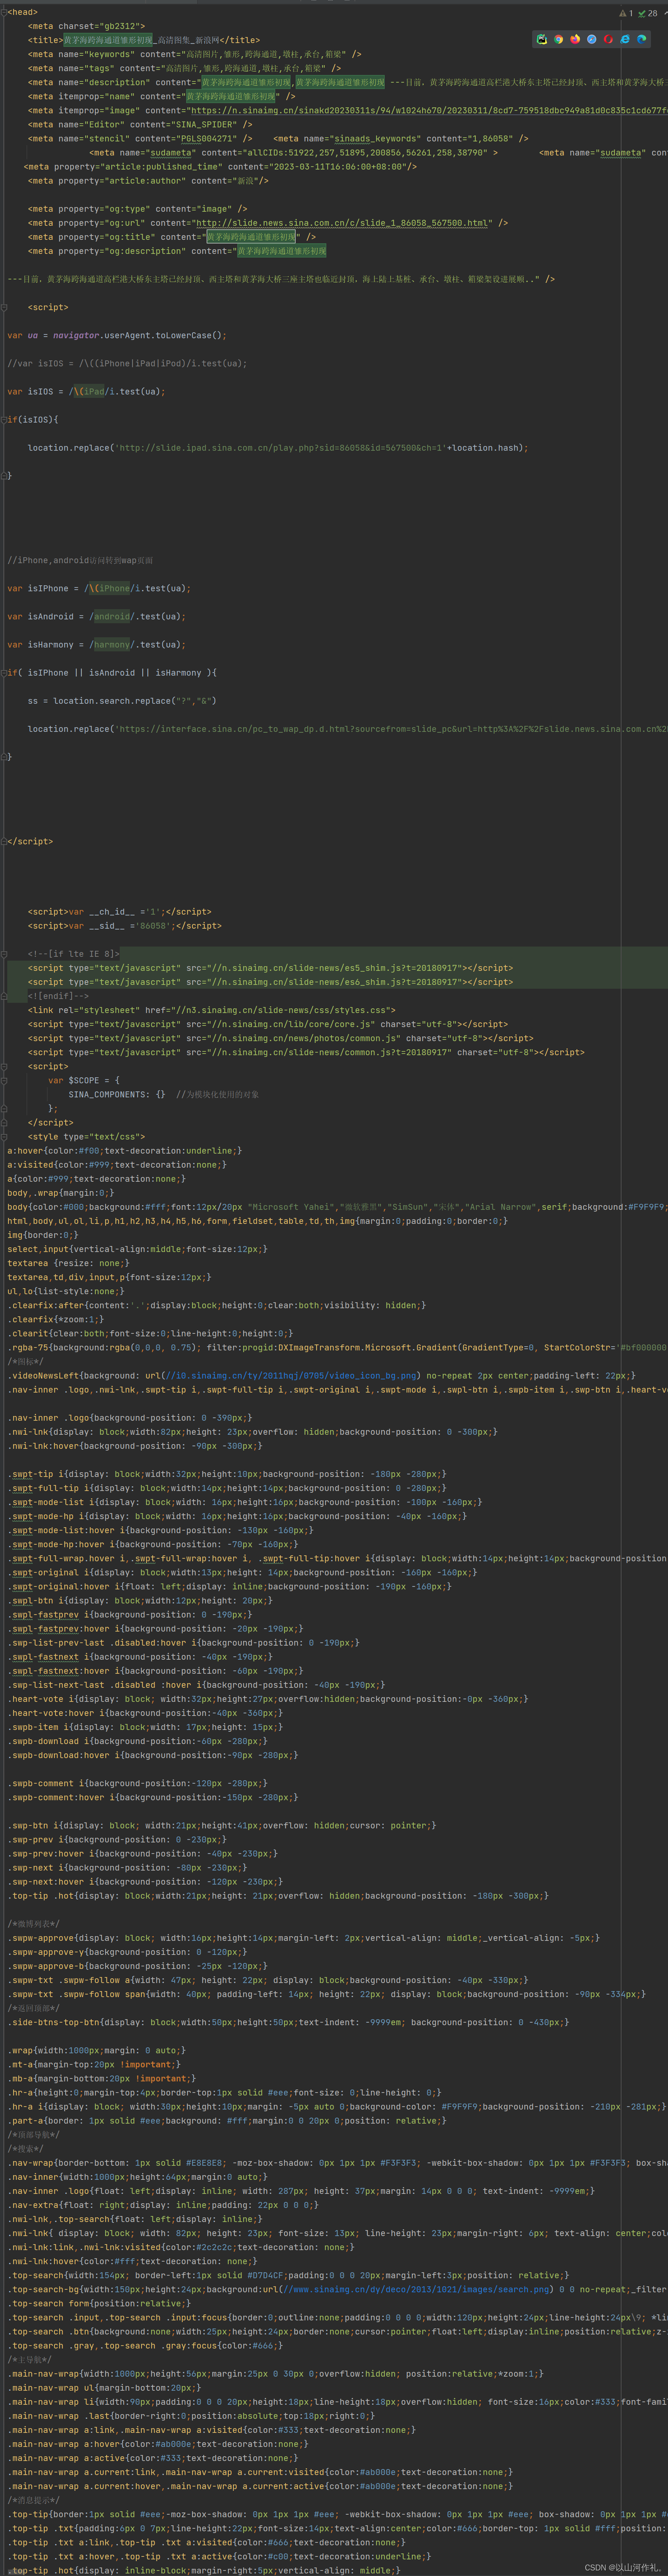
Task: Click the ss = location.search.replace line
Action: tap(122, 701)
